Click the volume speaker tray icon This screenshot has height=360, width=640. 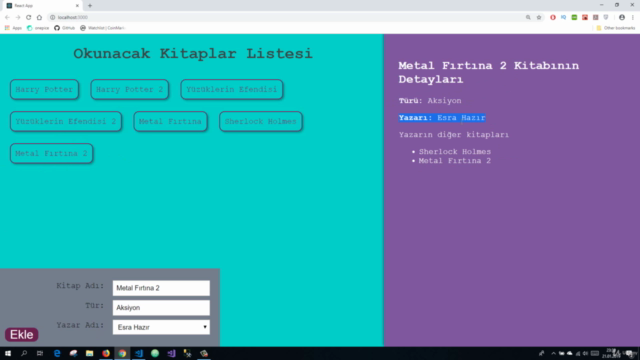click(585, 353)
